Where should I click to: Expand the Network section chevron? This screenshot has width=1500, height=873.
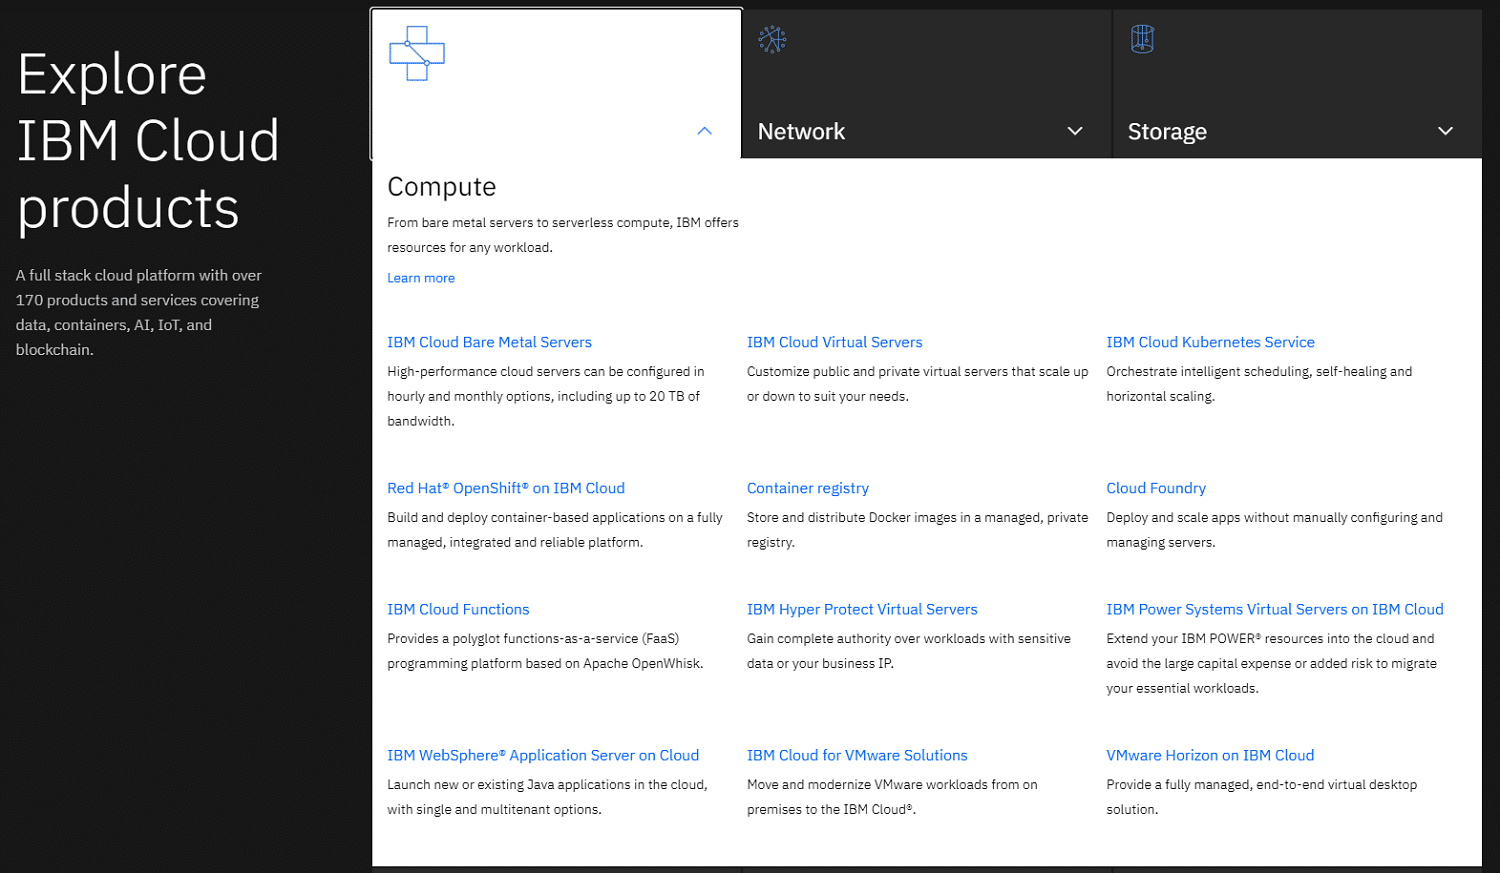click(x=1075, y=130)
